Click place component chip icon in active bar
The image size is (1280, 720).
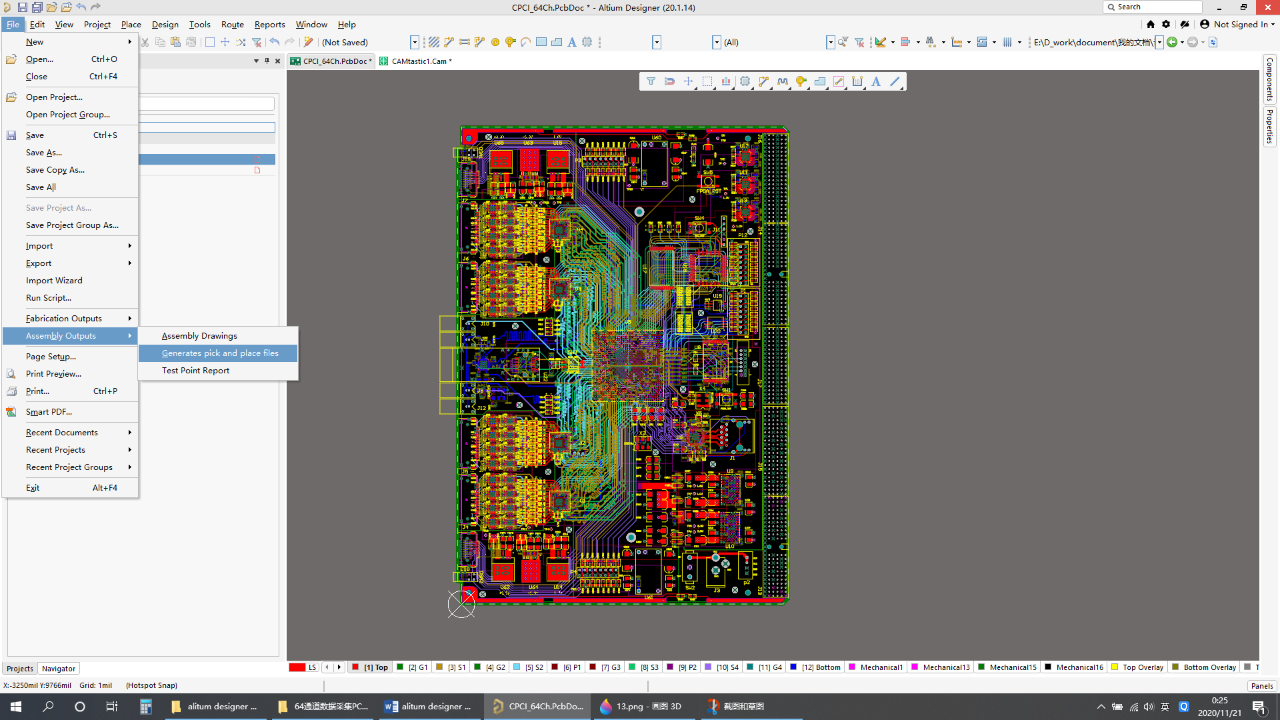pos(745,82)
